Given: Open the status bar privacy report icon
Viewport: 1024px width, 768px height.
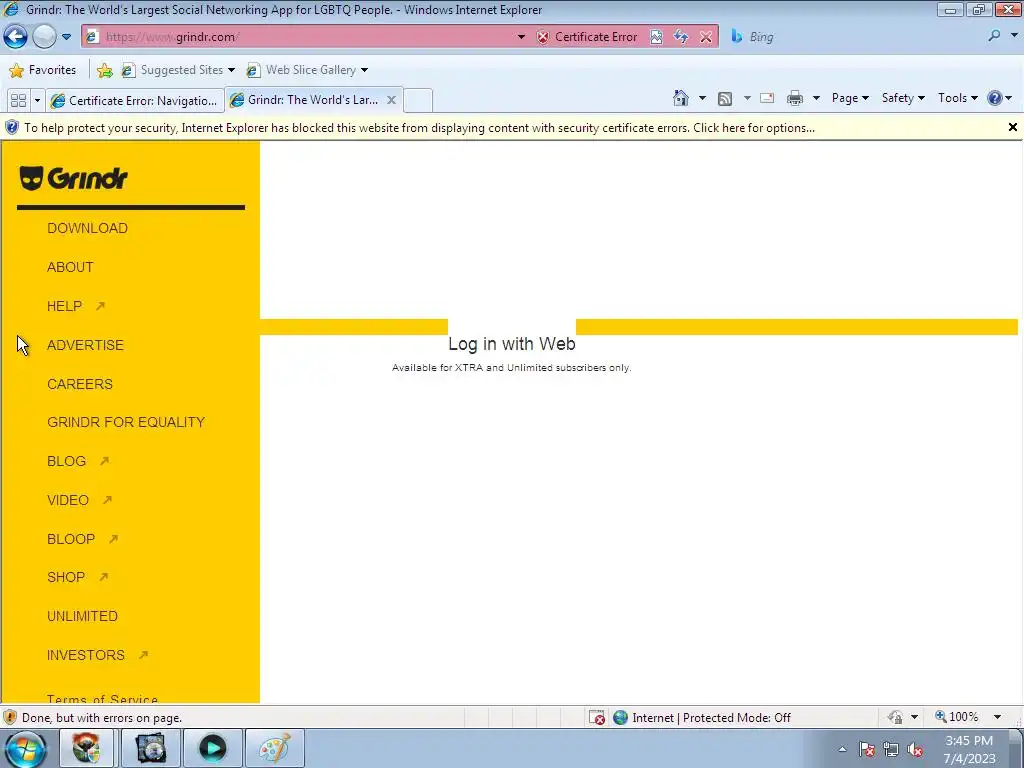Looking at the screenshot, I should click(895, 718).
